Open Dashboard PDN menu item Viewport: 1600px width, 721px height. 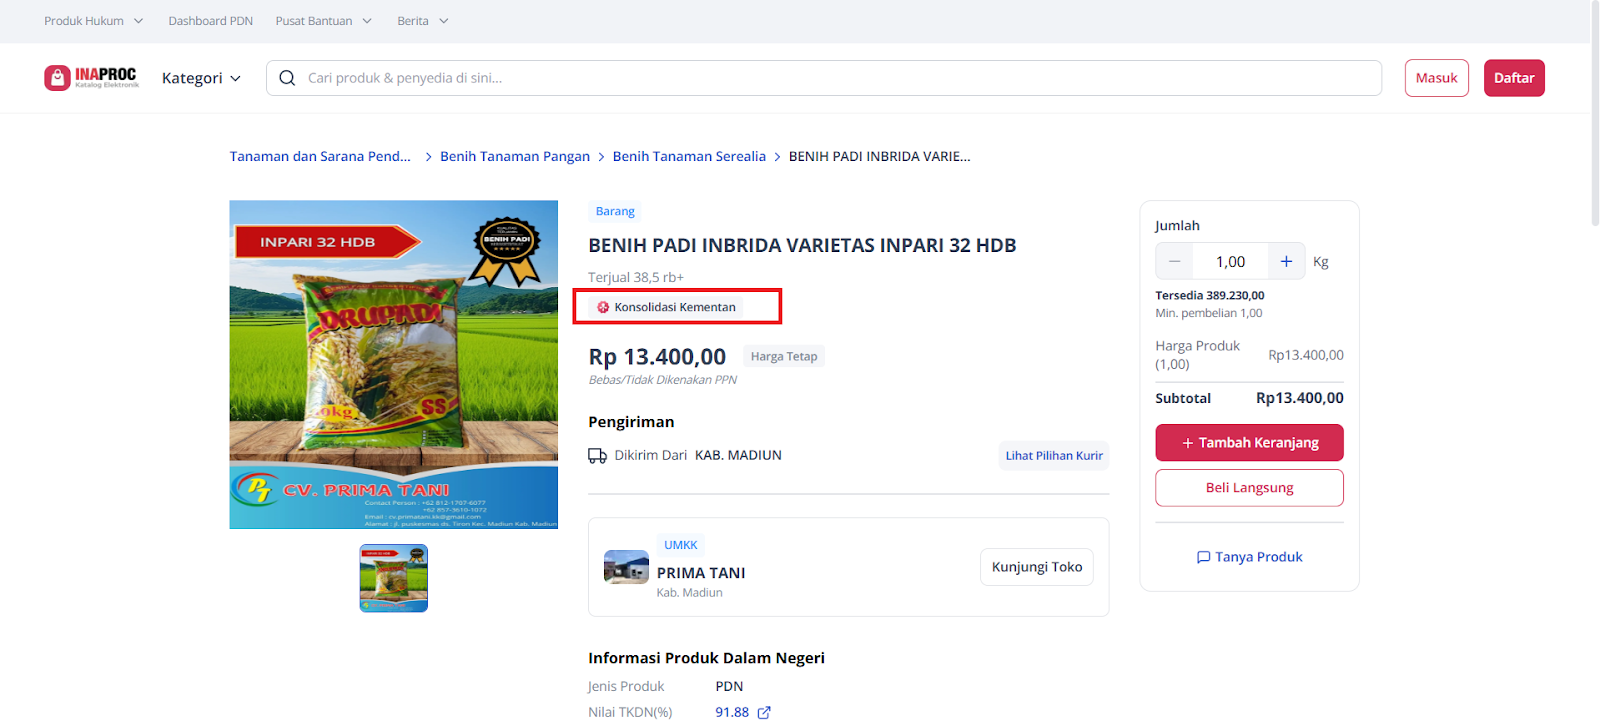pos(211,21)
